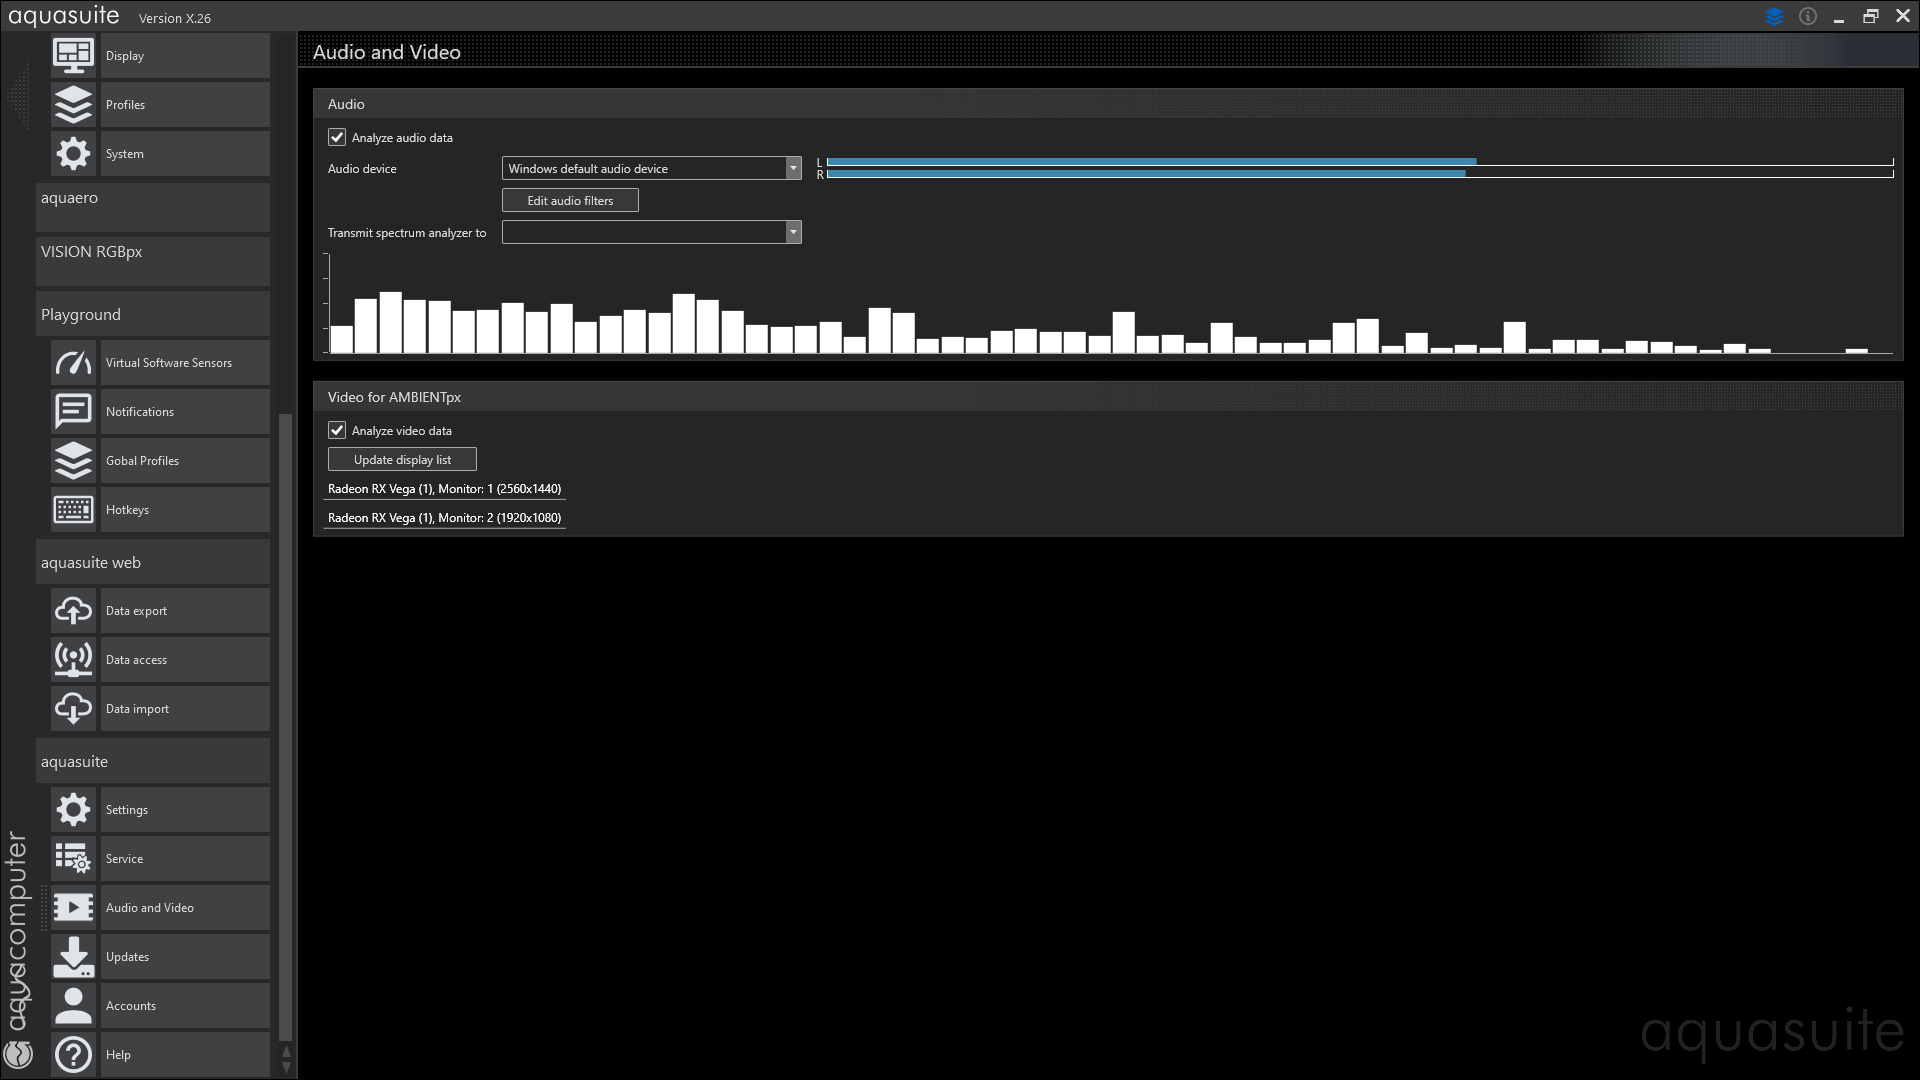Screen dimensions: 1920x1080
Task: Go to Virtual Software Sensors page
Action: point(185,362)
